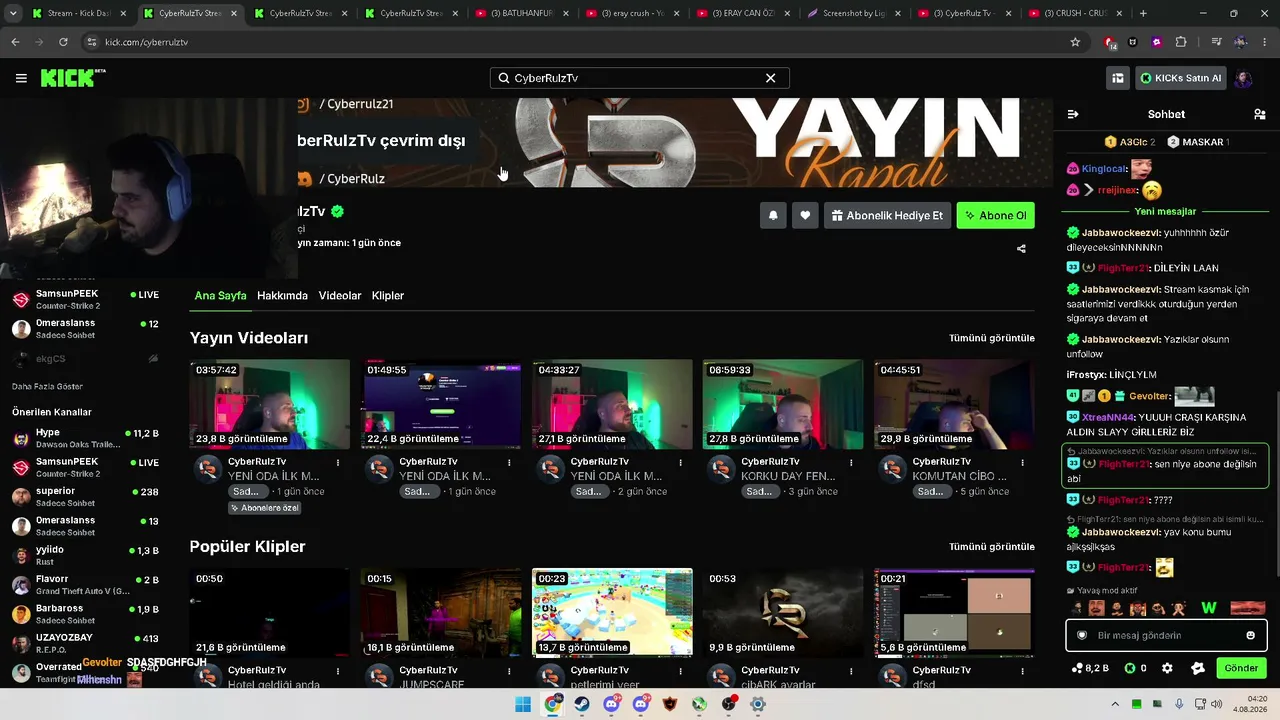Open the Barbaross channel avatar
The height and width of the screenshot is (720, 1280).
(x=21, y=614)
